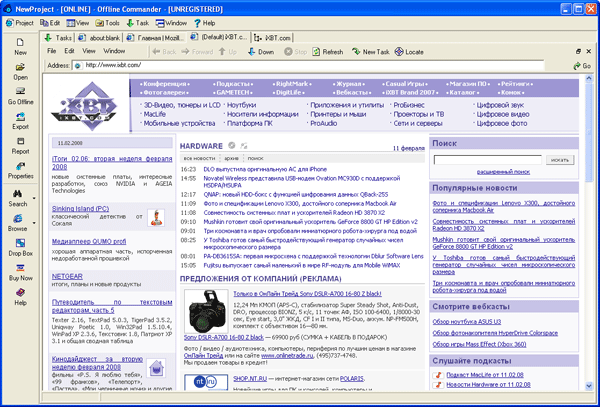This screenshot has width=600, height=407.
Task: Click the Forward navigation button
Action: click(197, 52)
